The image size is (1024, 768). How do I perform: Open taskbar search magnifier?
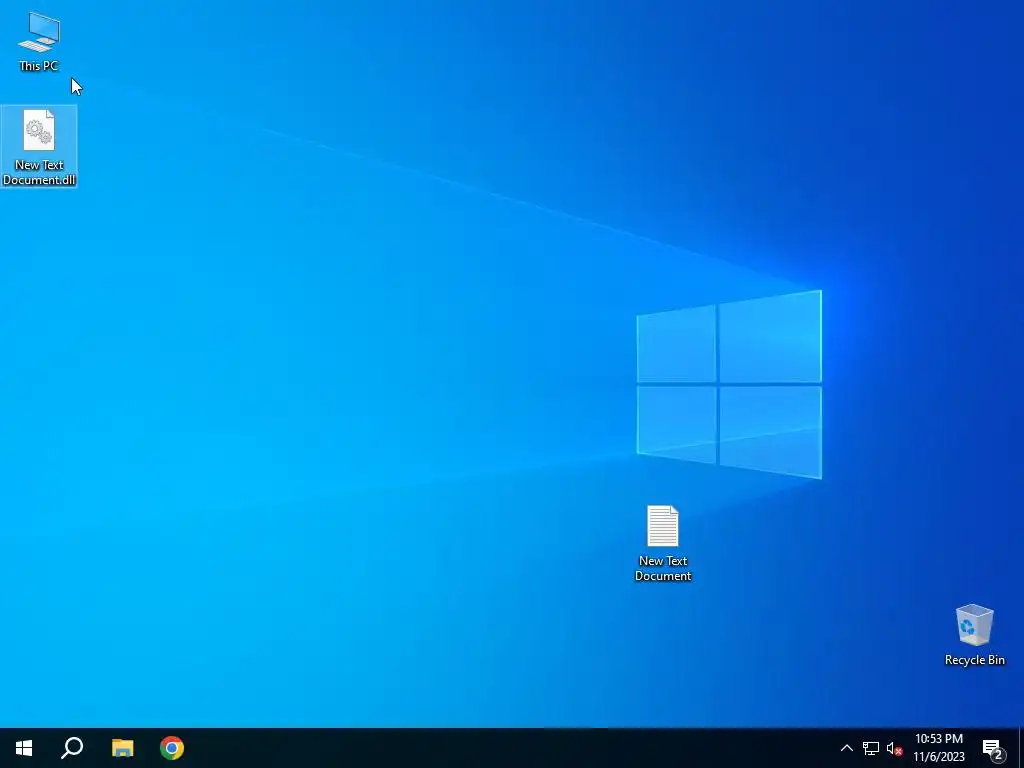(x=72, y=748)
